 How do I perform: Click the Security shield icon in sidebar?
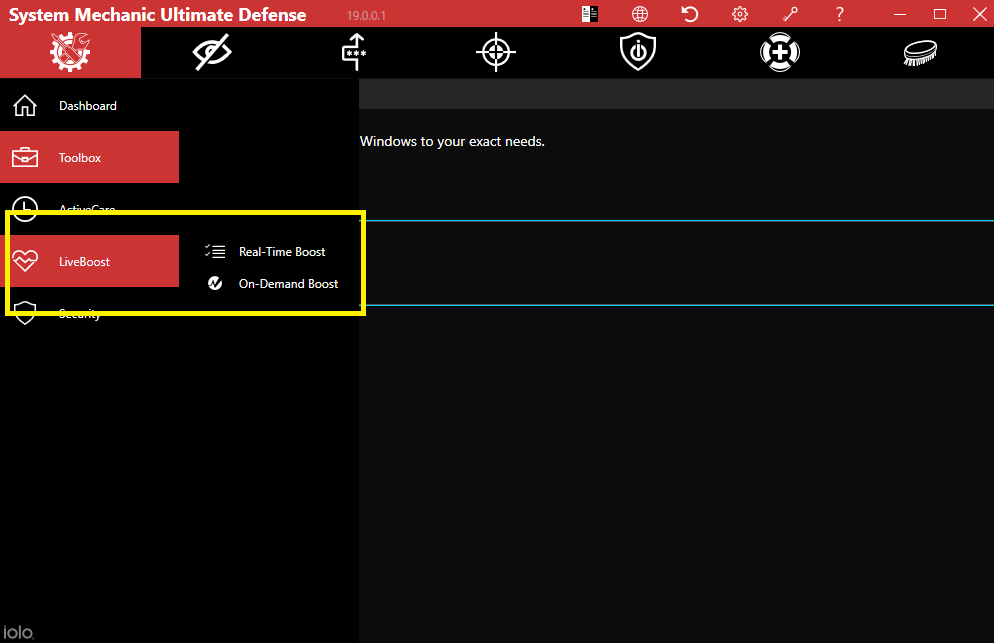(x=25, y=313)
